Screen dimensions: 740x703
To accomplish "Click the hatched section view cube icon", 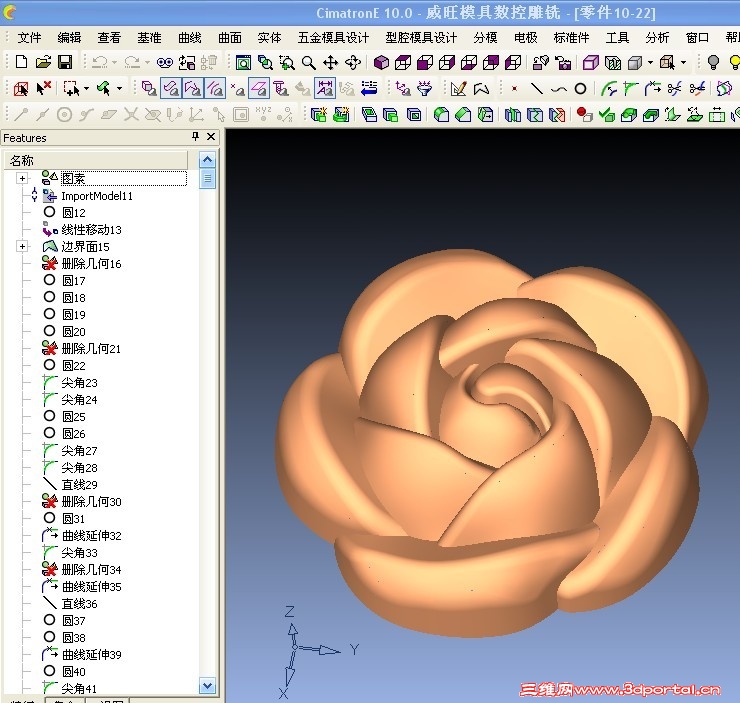I will pyautogui.click(x=613, y=62).
